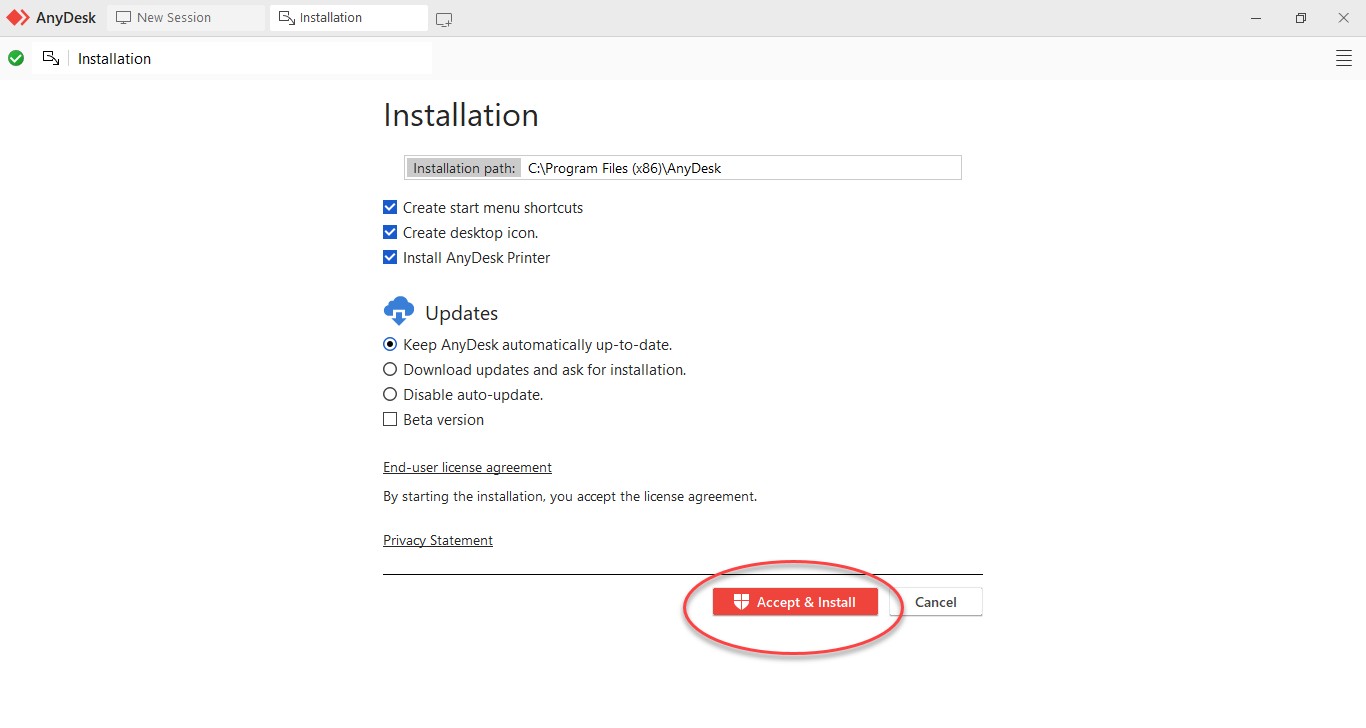Image resolution: width=1366 pixels, height=728 pixels.
Task: Open the hamburger menu icon
Action: point(1344,59)
